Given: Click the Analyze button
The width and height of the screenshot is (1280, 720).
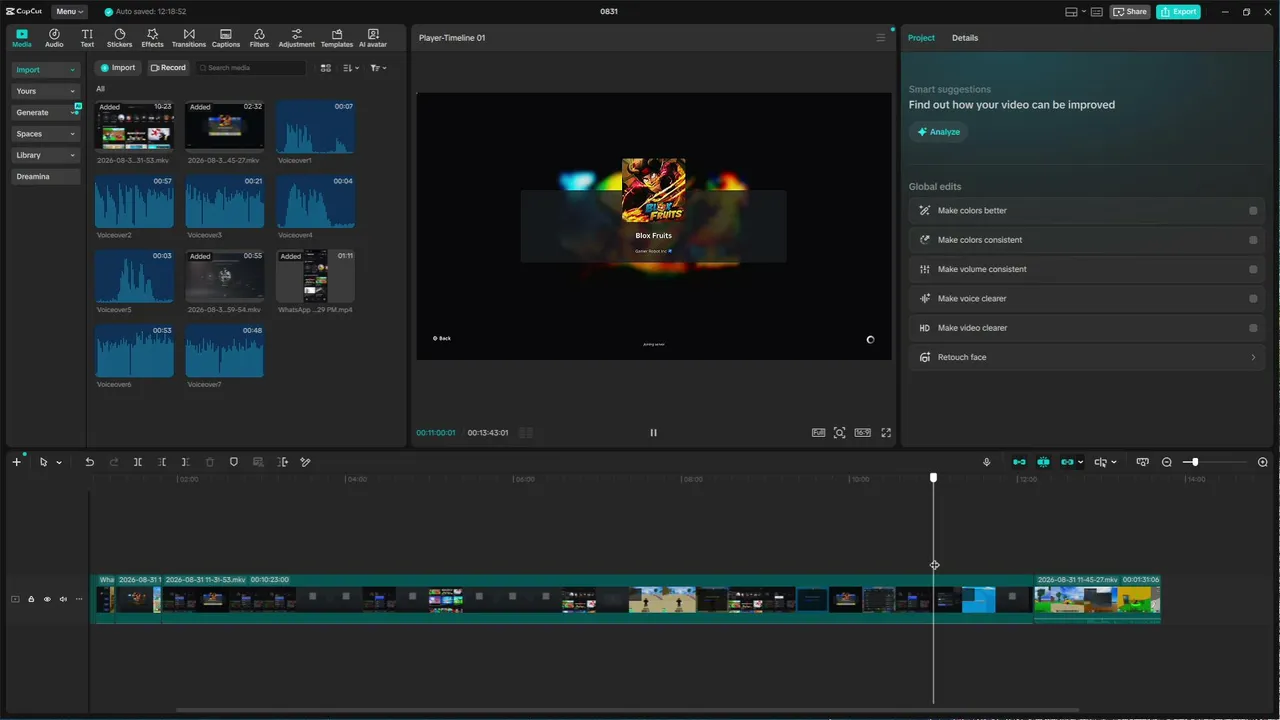Looking at the screenshot, I should [x=938, y=132].
